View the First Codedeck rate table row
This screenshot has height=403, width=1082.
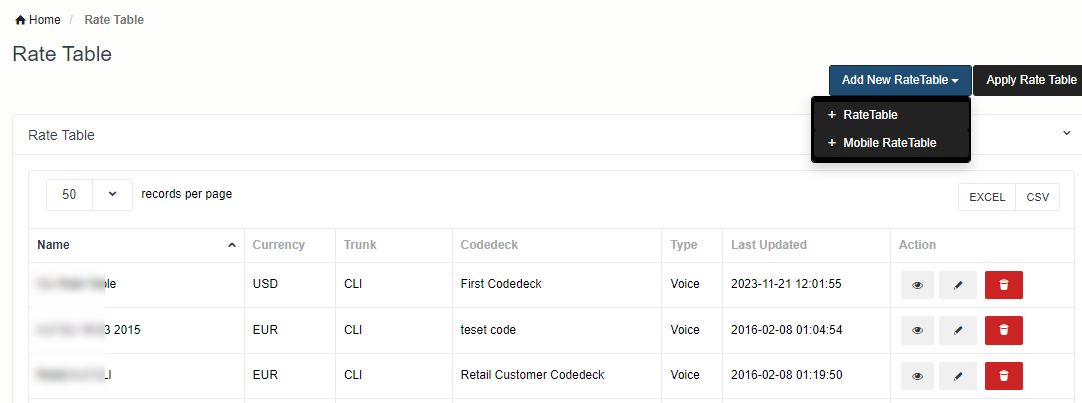coord(917,285)
